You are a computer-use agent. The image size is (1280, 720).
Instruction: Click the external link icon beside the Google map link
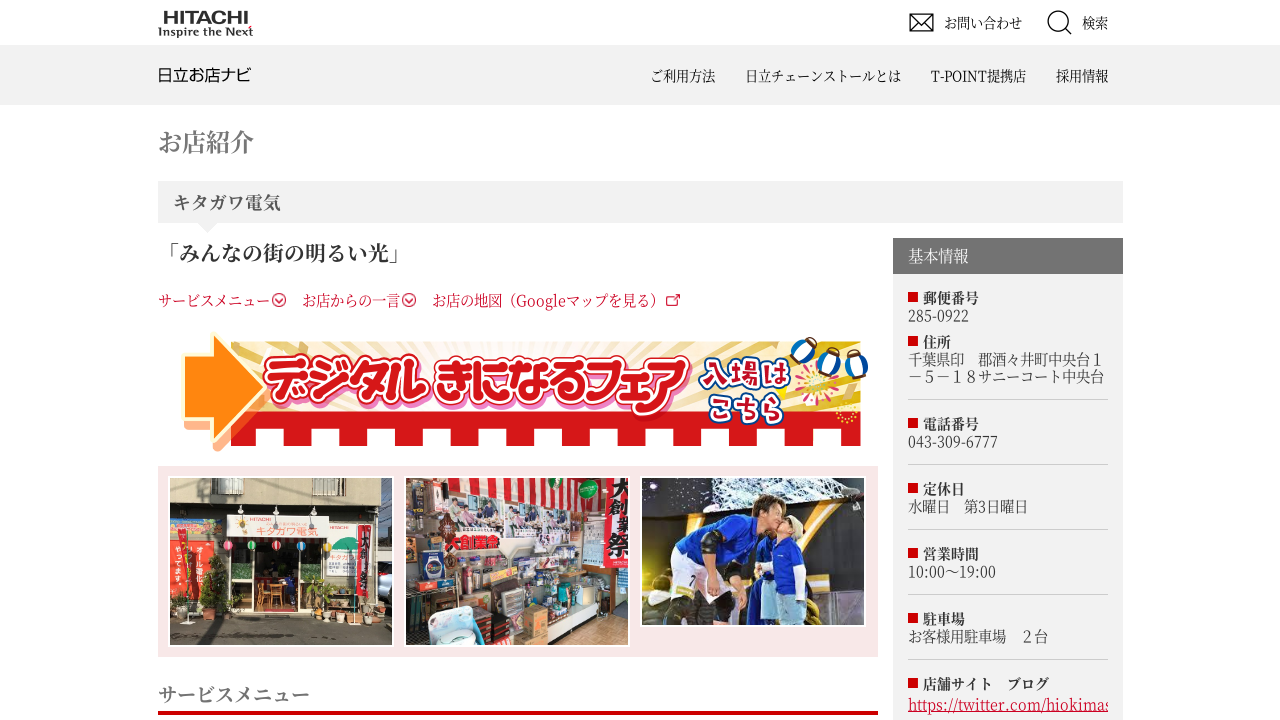pyautogui.click(x=673, y=300)
